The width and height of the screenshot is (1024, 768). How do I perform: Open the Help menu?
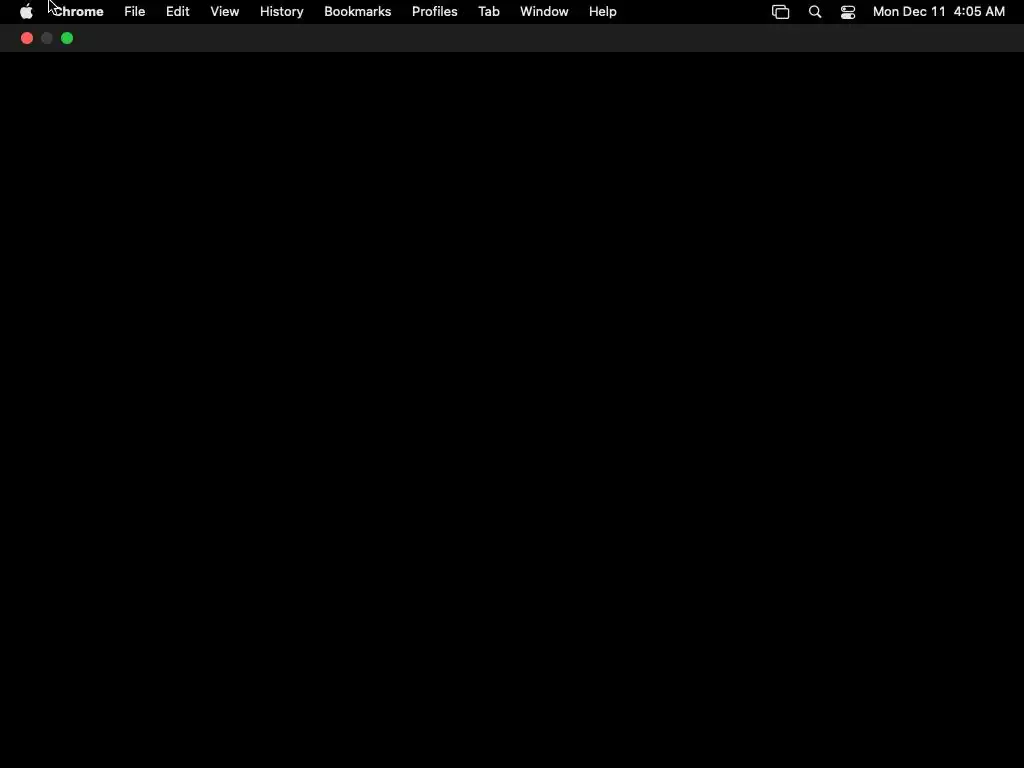pyautogui.click(x=602, y=12)
